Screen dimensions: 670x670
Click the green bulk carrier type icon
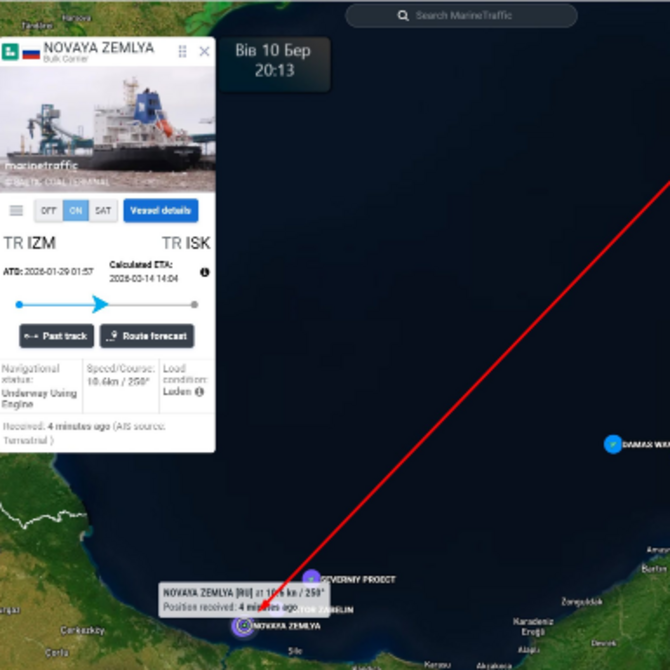10,52
